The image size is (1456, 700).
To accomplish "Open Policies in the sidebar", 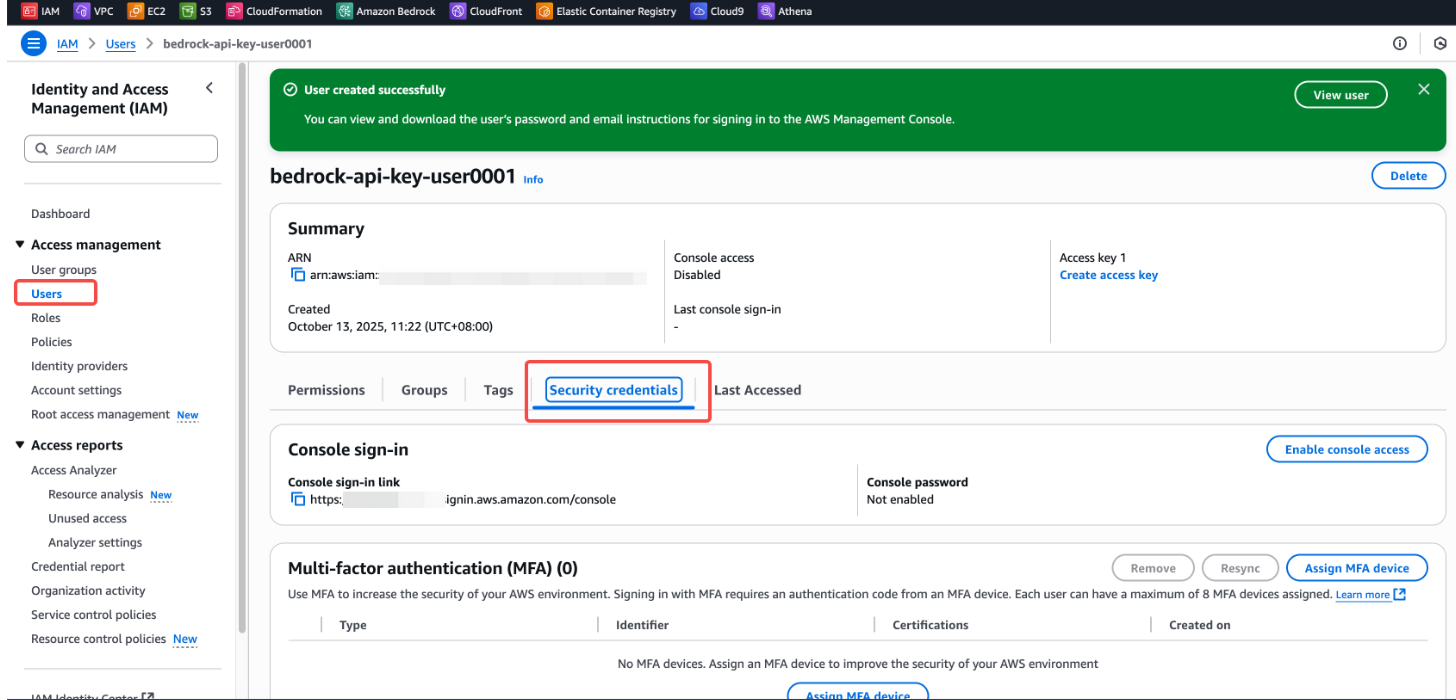I will tap(52, 342).
